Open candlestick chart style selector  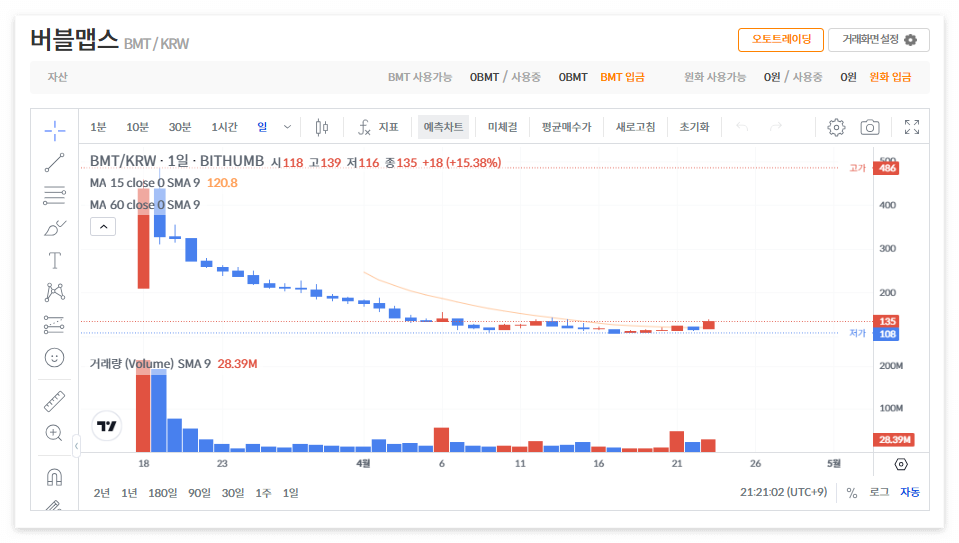(x=322, y=127)
